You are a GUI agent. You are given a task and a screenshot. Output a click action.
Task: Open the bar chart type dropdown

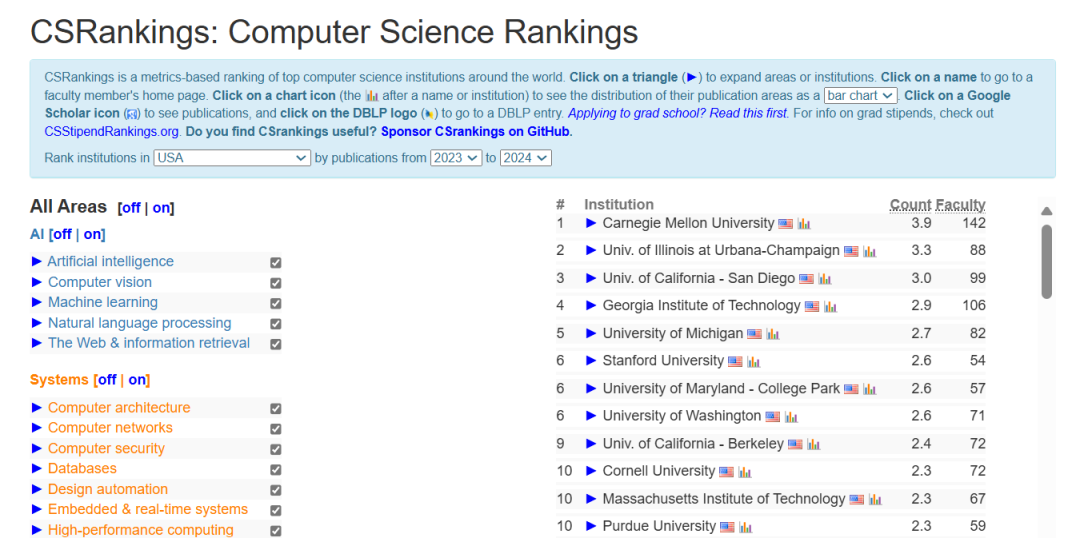click(860, 95)
